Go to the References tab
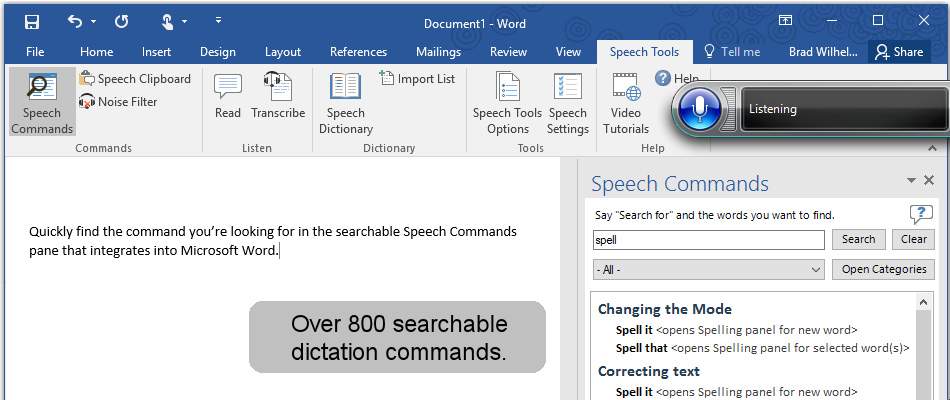Image resolution: width=950 pixels, height=400 pixels. pos(359,52)
